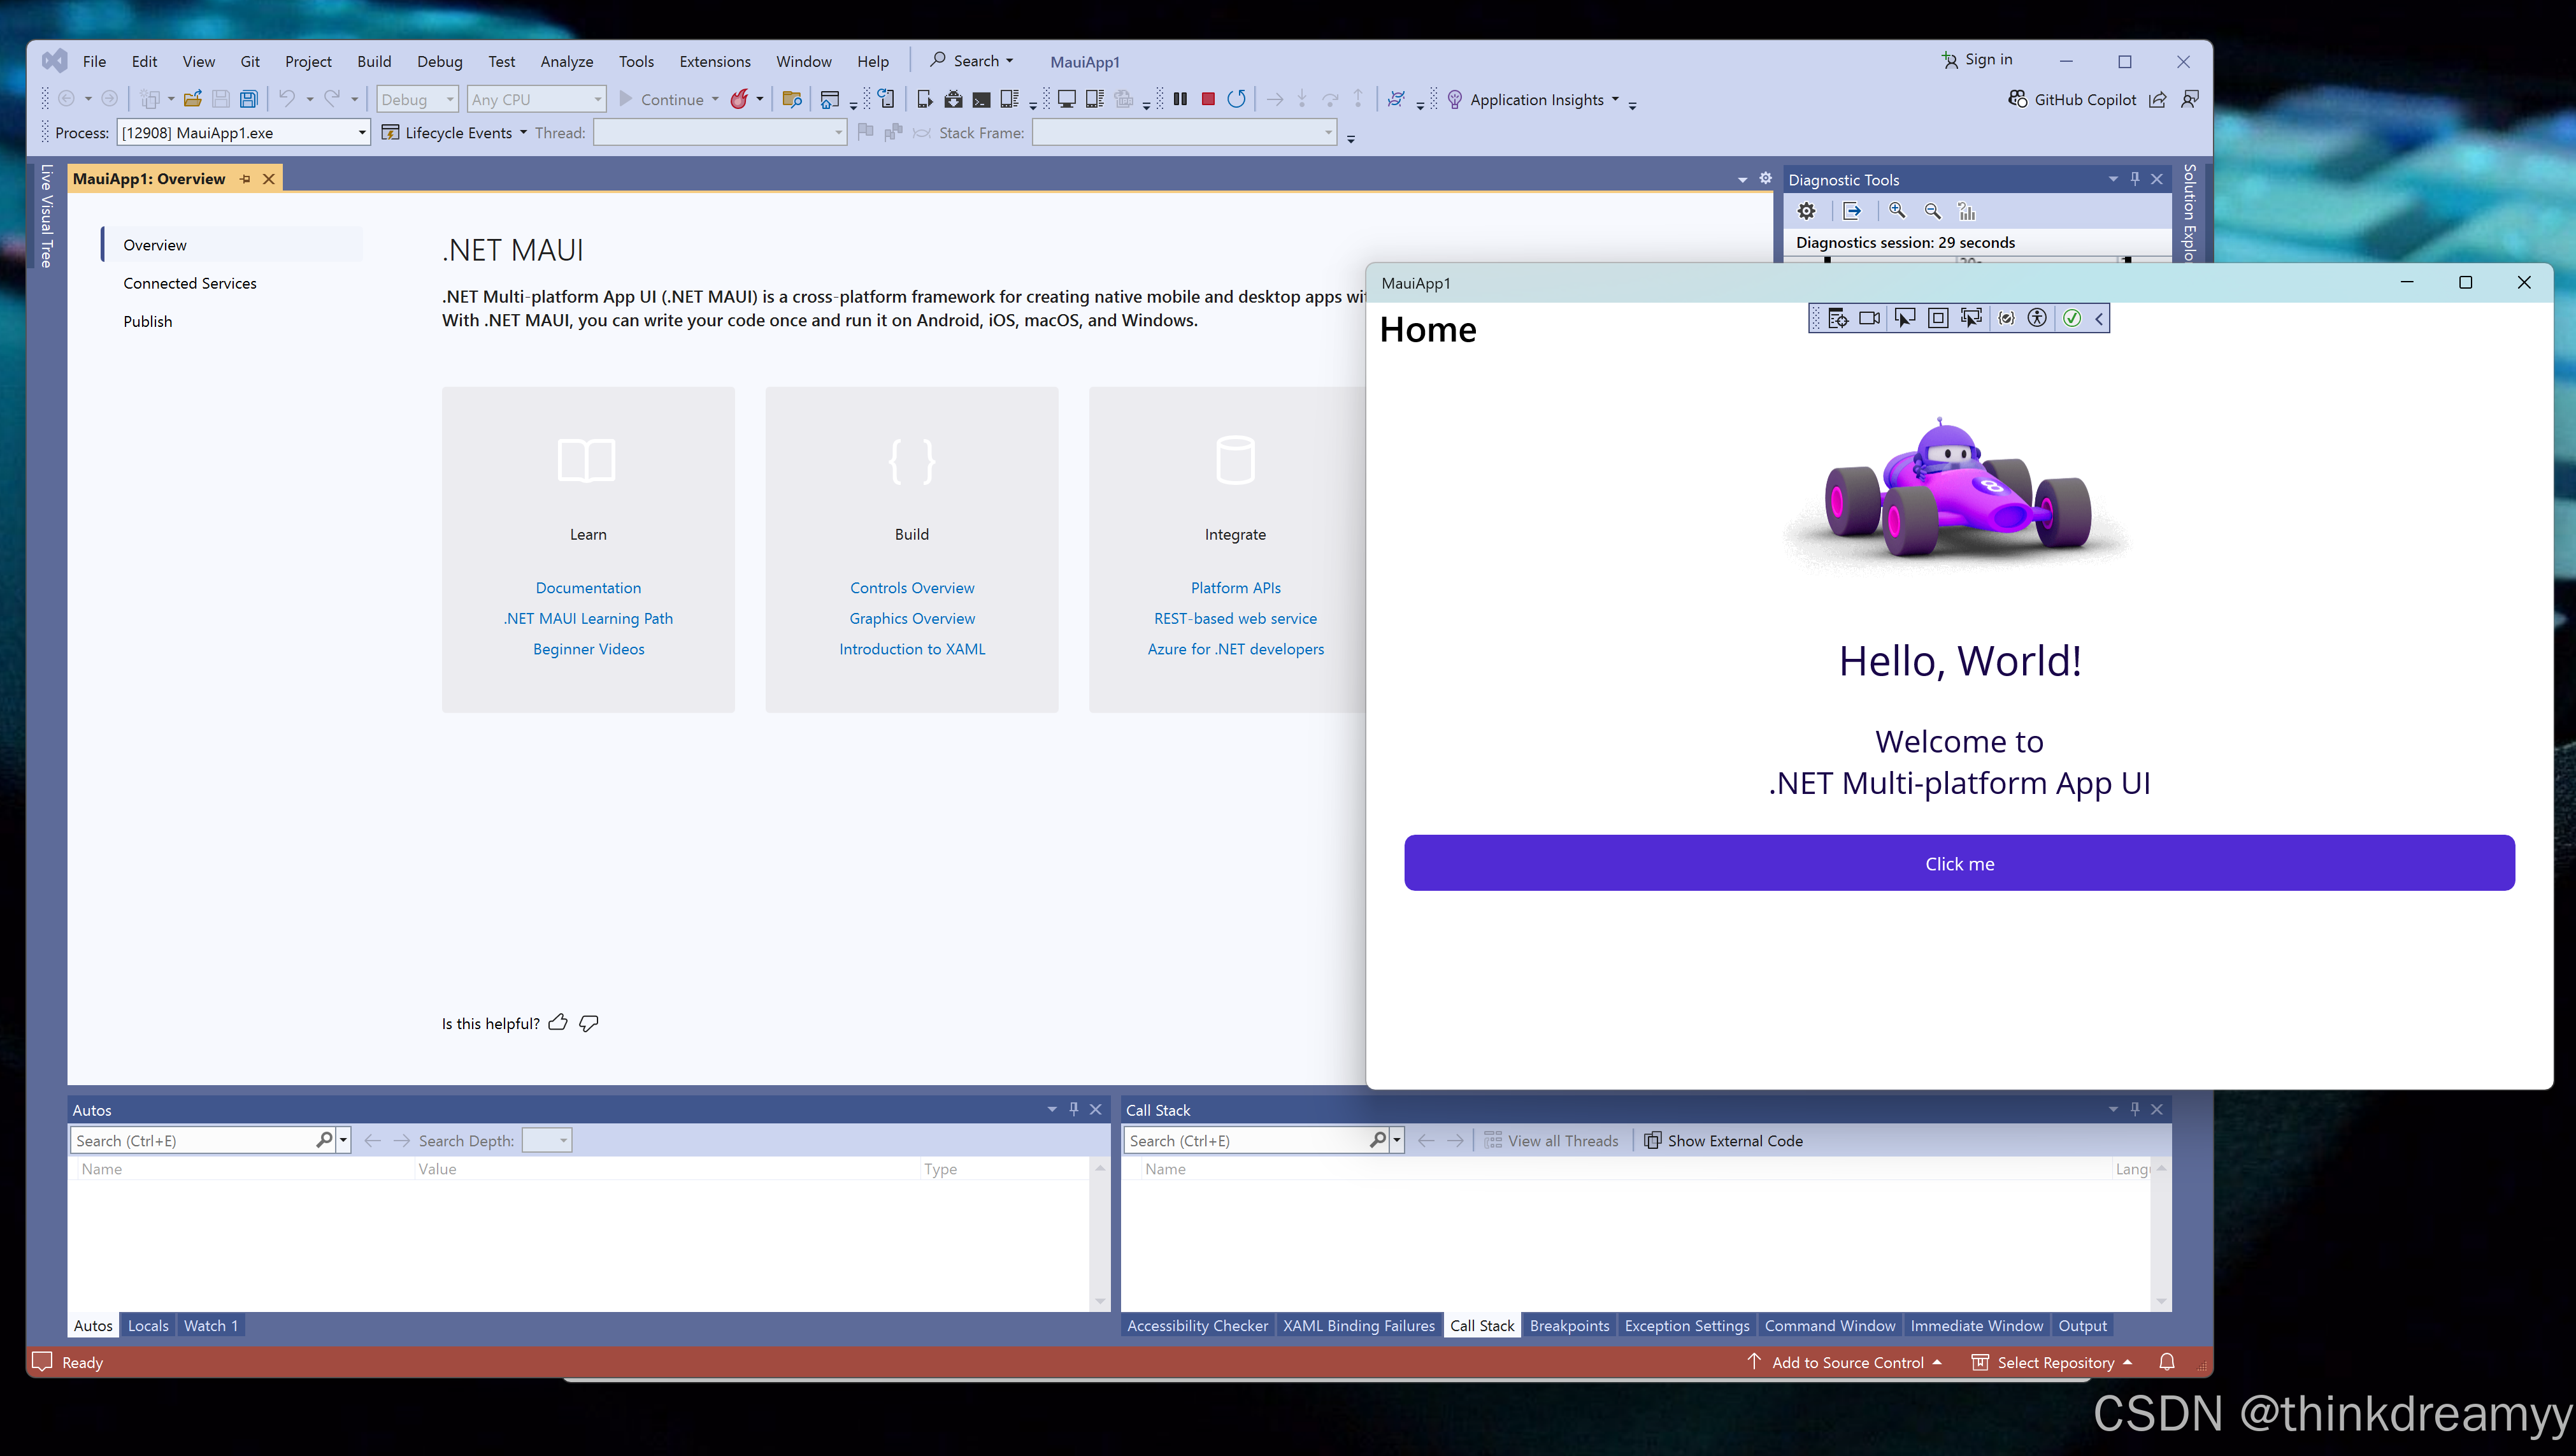Trigger Hot Reload flame icon
The width and height of the screenshot is (2576, 1456).
(x=739, y=99)
